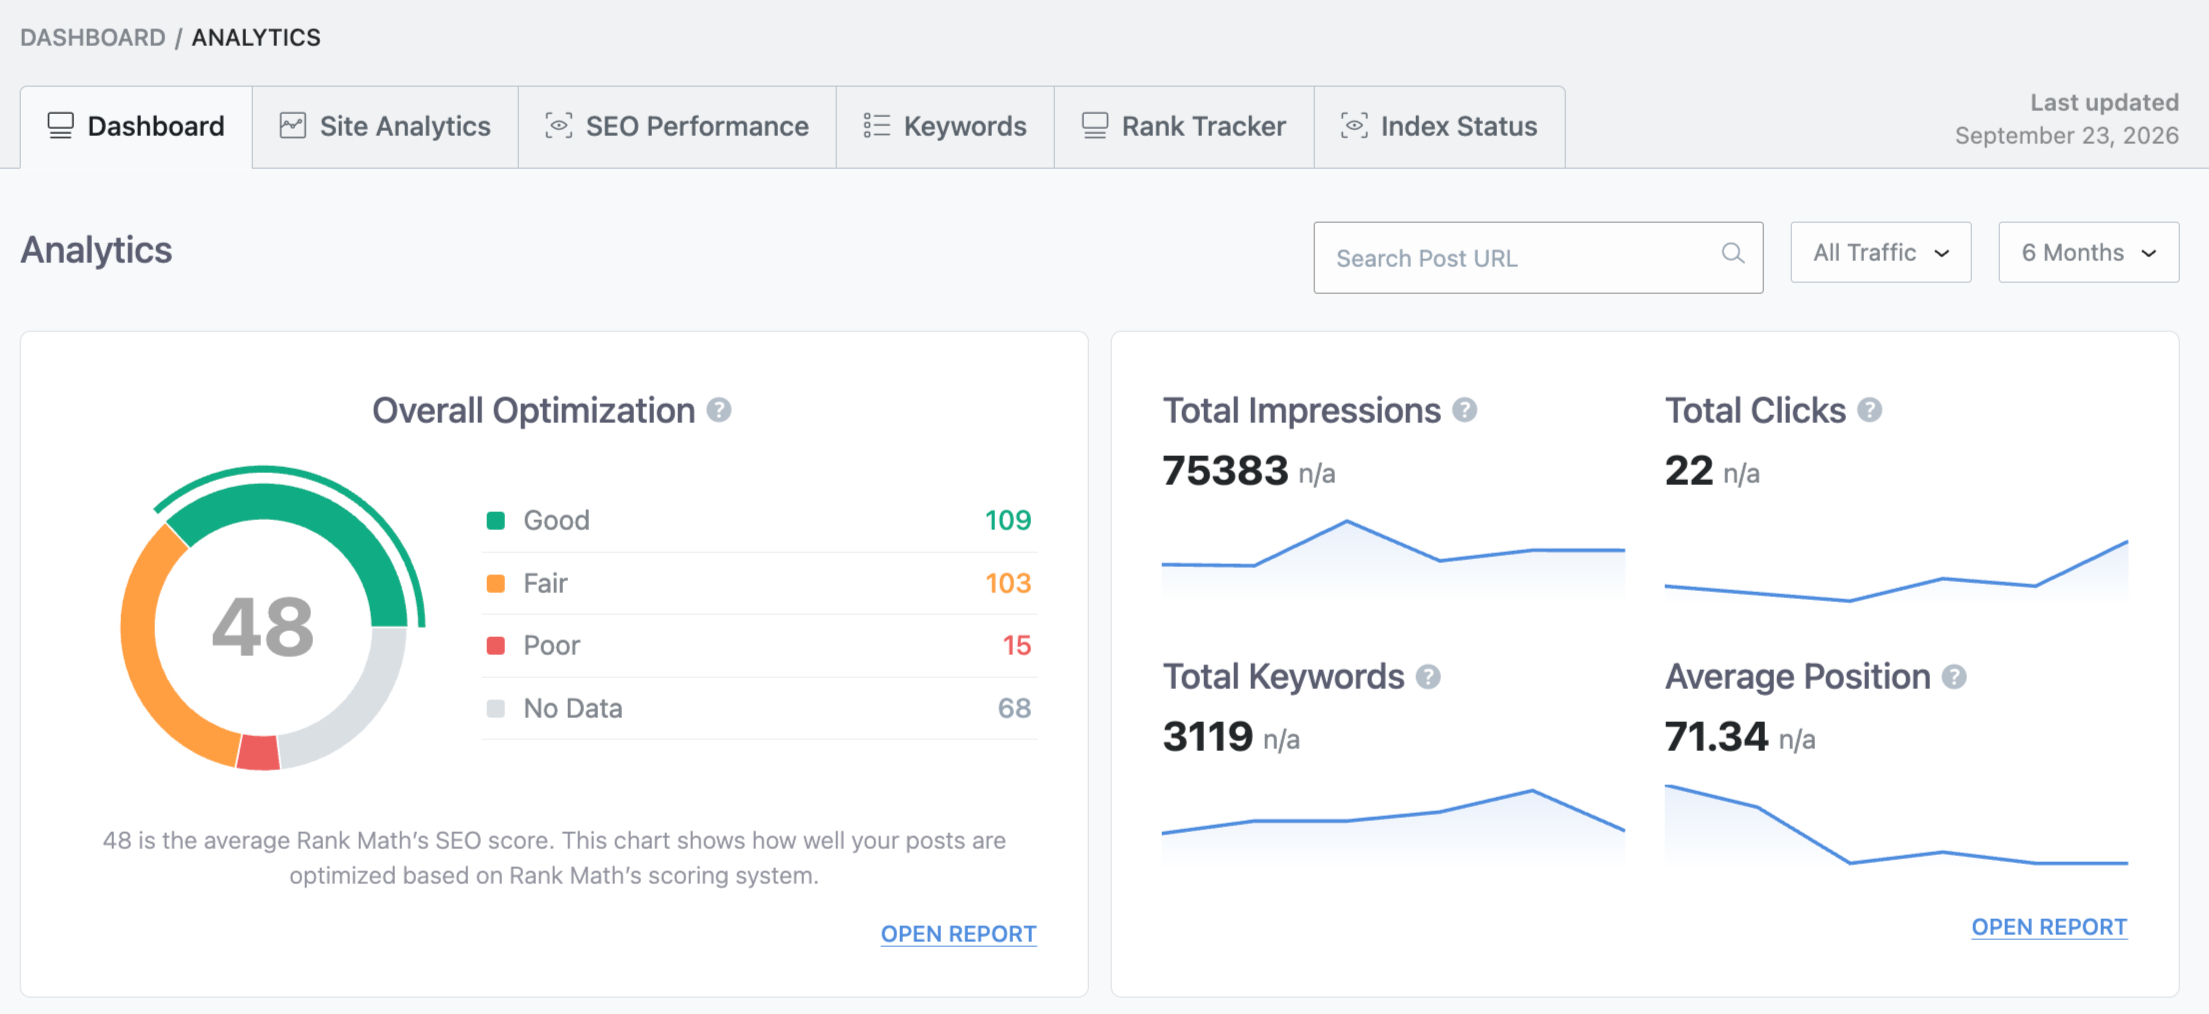The width and height of the screenshot is (2209, 1014).
Task: Go to the Keywords tab
Action: click(x=945, y=127)
